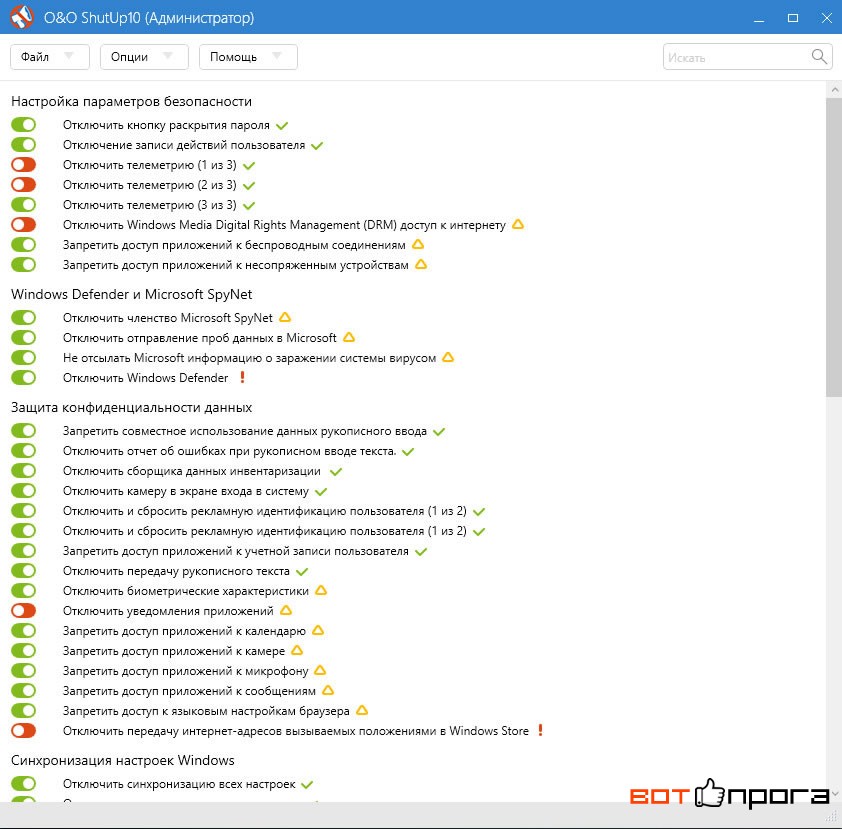
Task: Toggle the "Отключить сборщика данных инвентаризации" switch
Action: click(23, 471)
